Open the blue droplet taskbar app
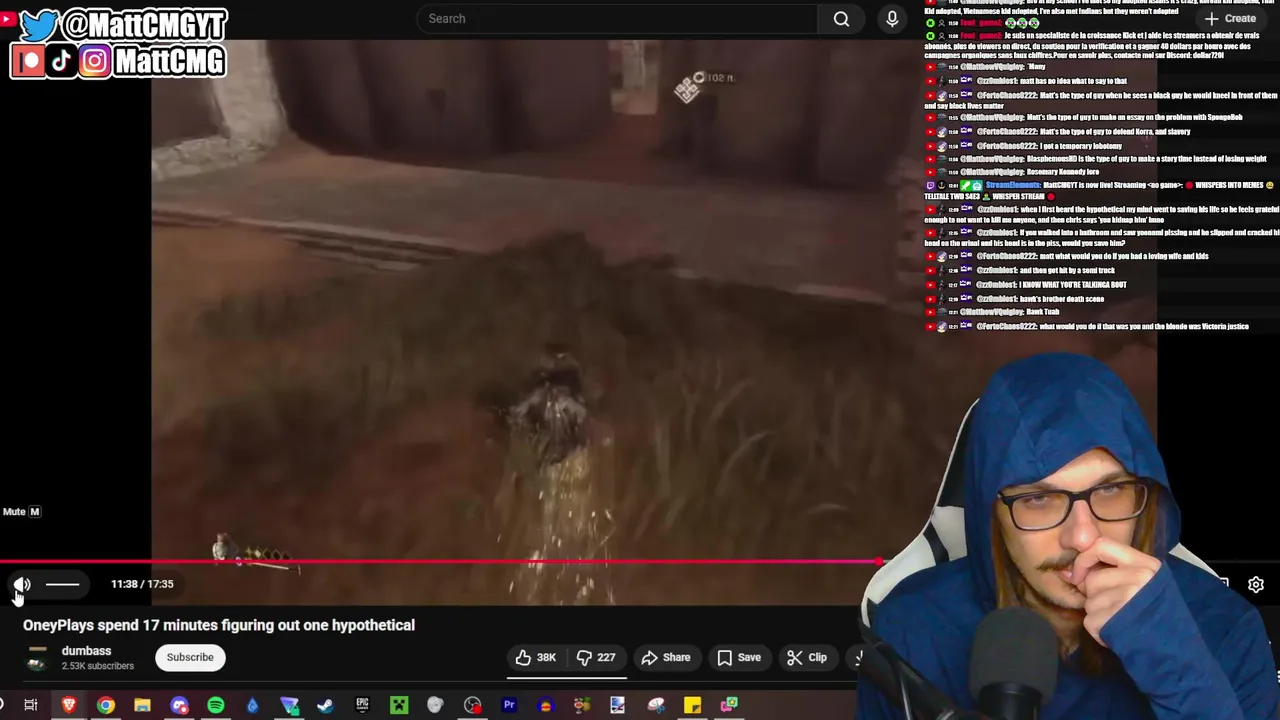This screenshot has width=1280, height=720. 252,705
